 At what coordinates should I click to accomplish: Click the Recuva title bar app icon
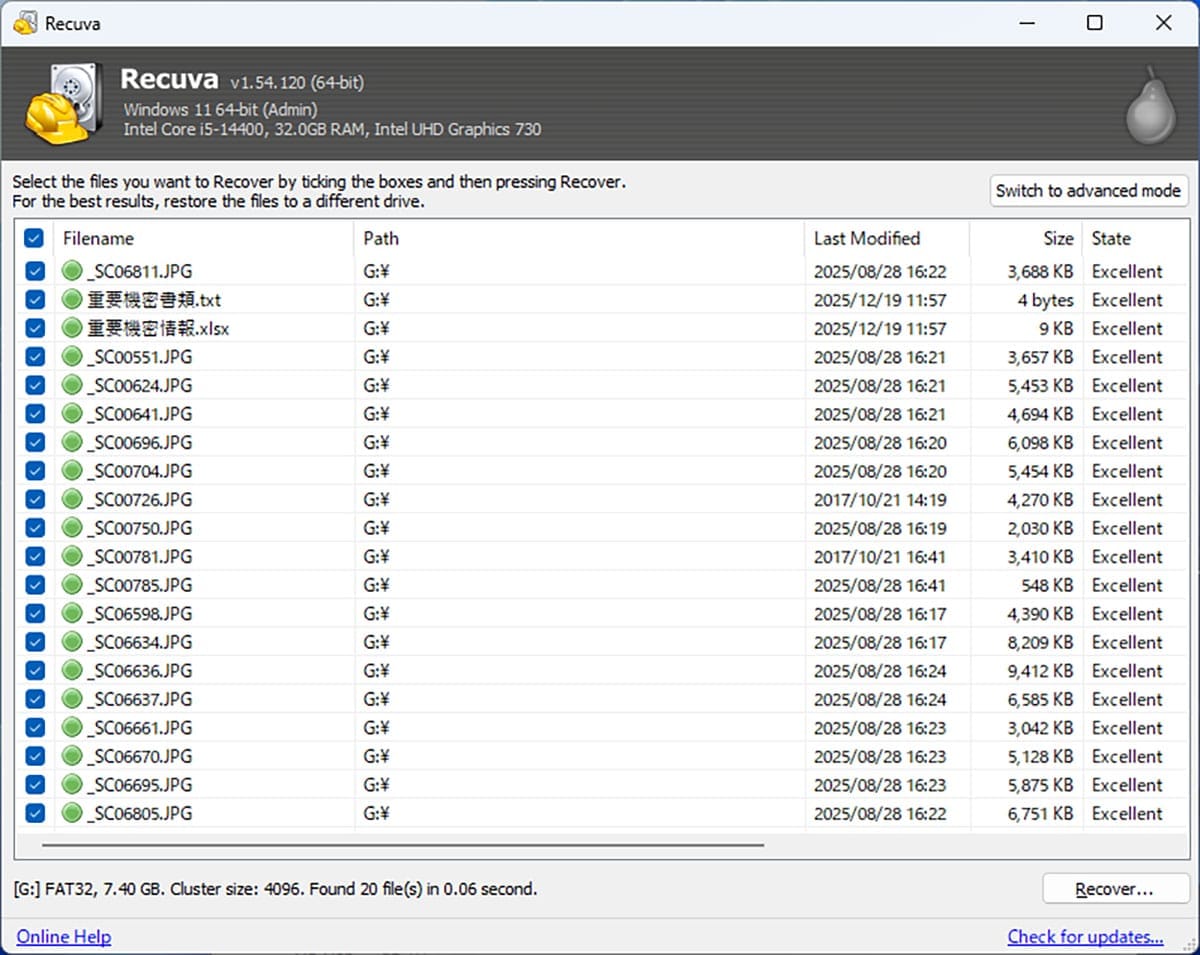click(x=25, y=23)
